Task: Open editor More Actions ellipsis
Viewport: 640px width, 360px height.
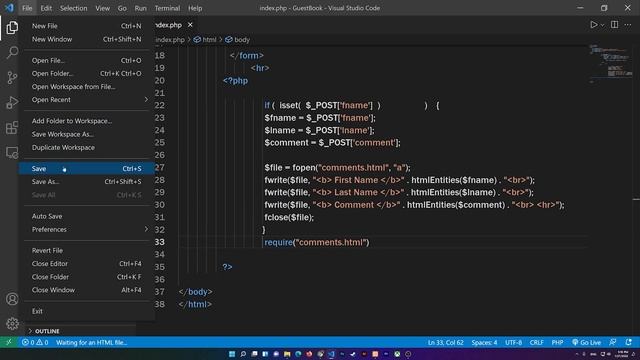Action: pos(628,25)
